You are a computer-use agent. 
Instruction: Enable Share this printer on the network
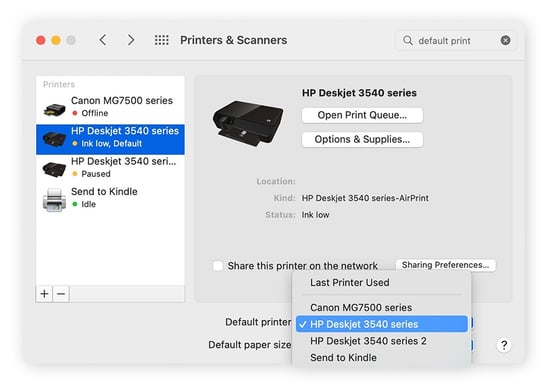tap(218, 265)
